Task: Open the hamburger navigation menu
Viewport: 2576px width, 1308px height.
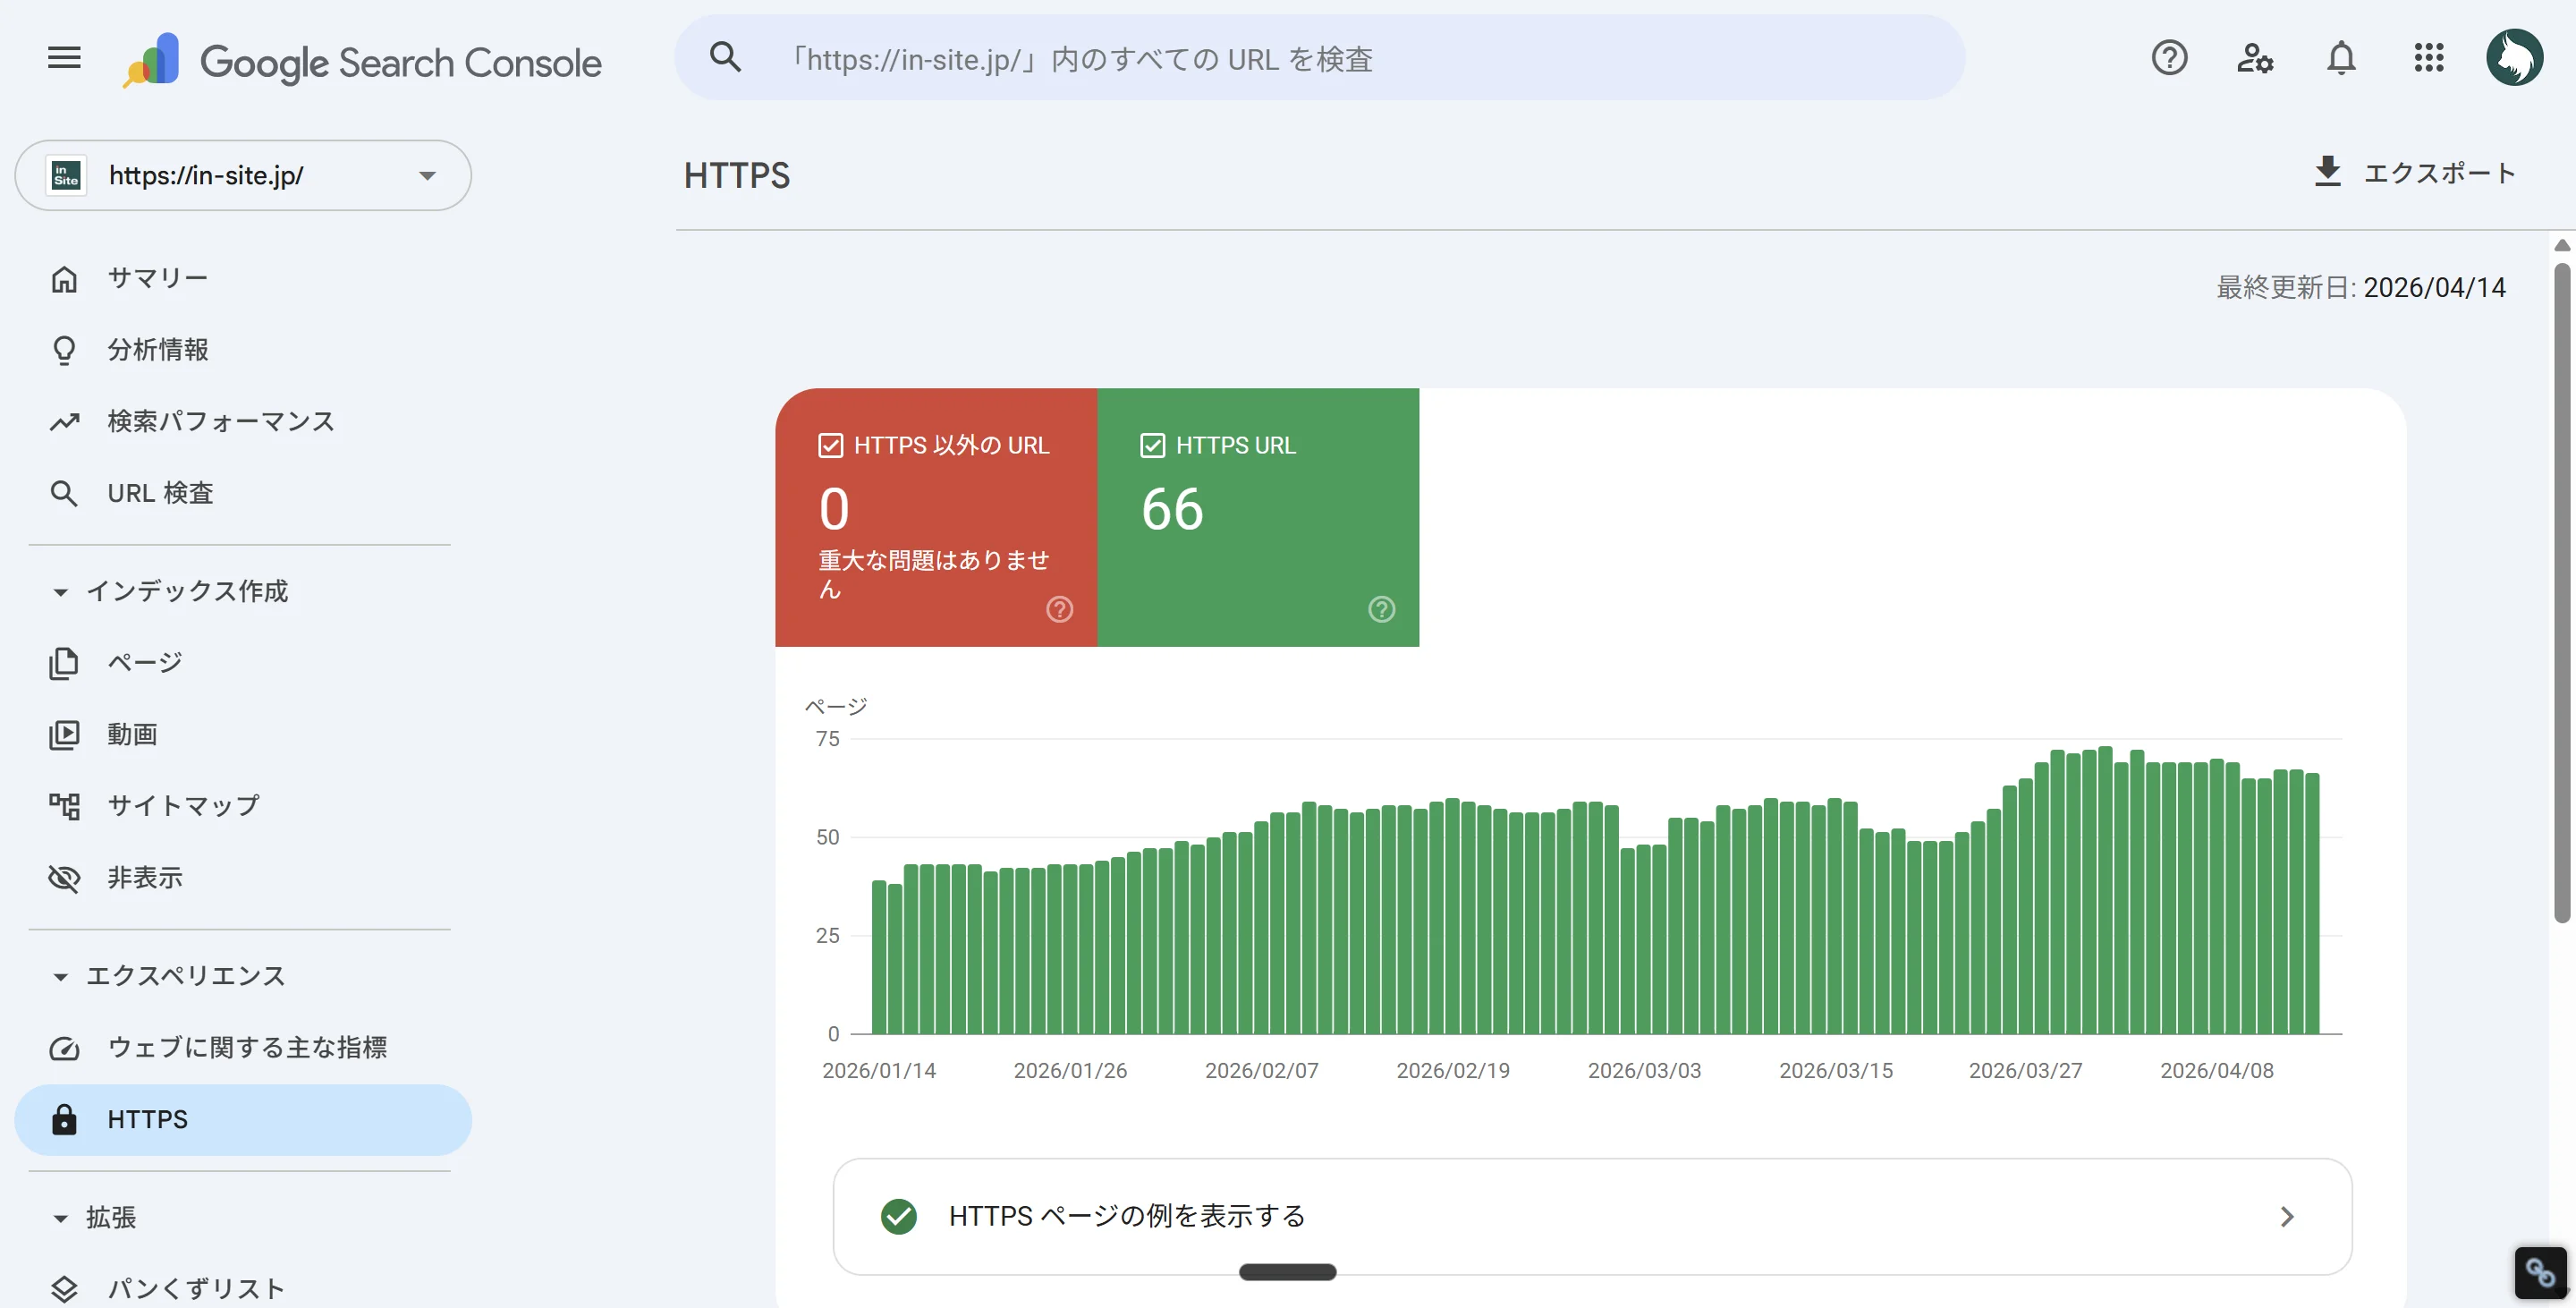Action: pyautogui.click(x=63, y=57)
